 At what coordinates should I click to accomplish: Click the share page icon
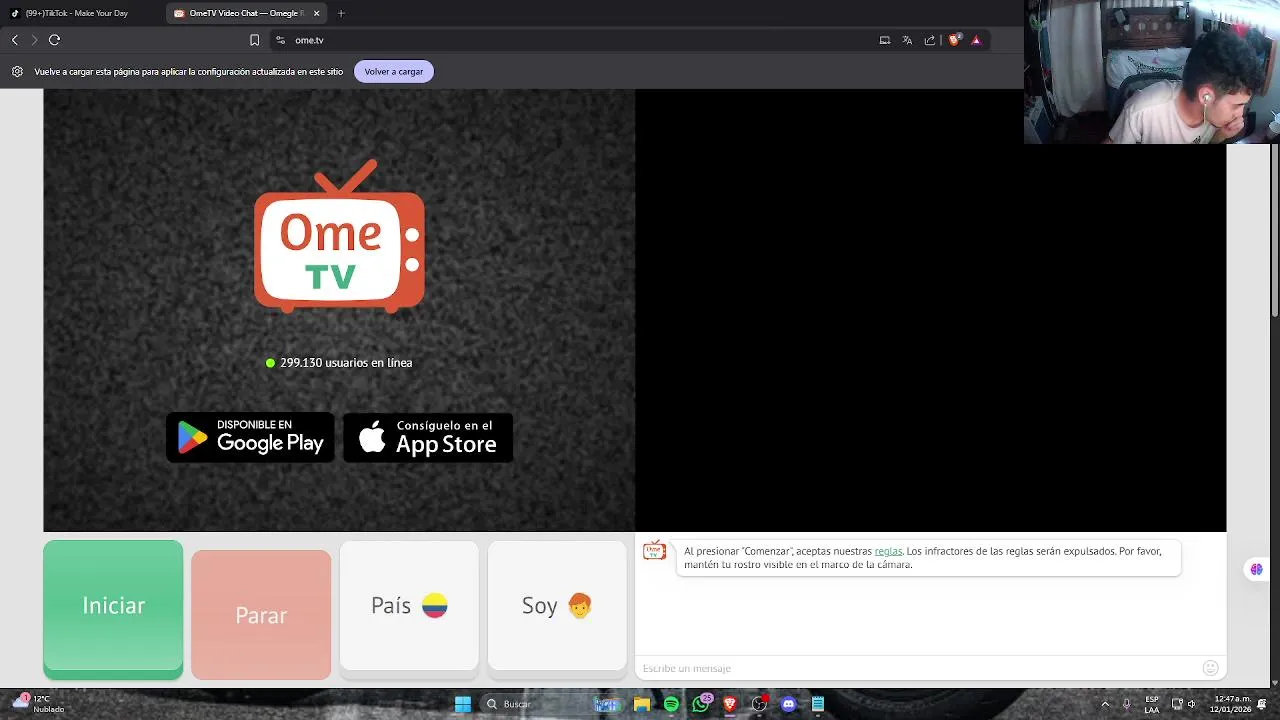click(930, 40)
